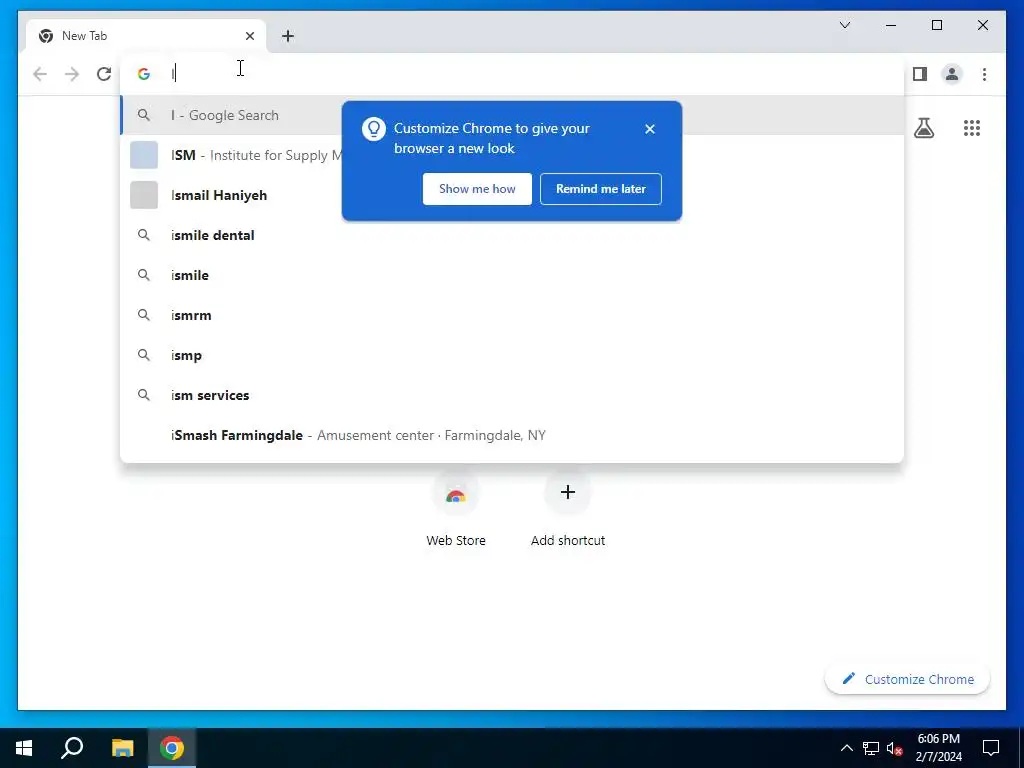Click the muted volume tray icon
Screen dimensions: 1024x768
[894, 748]
